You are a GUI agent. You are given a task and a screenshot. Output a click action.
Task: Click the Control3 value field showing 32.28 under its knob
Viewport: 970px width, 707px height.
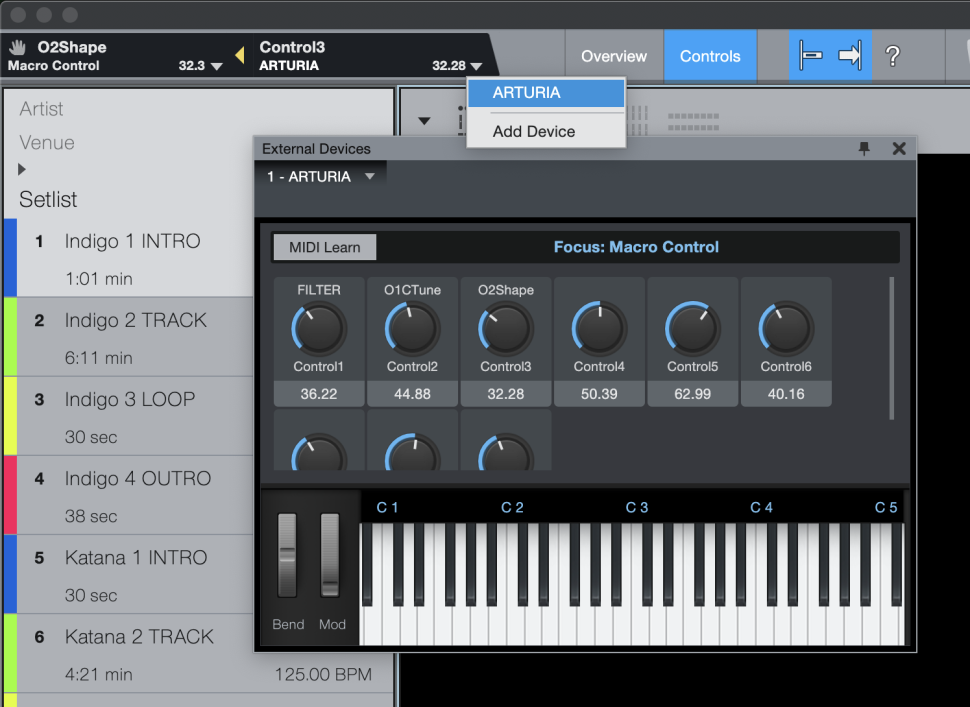click(505, 394)
